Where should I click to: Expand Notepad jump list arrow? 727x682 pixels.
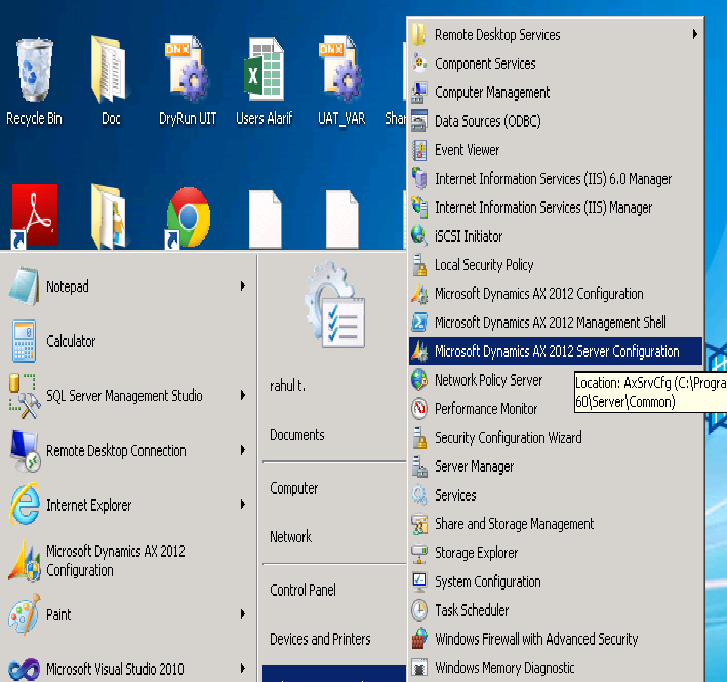[x=242, y=286]
